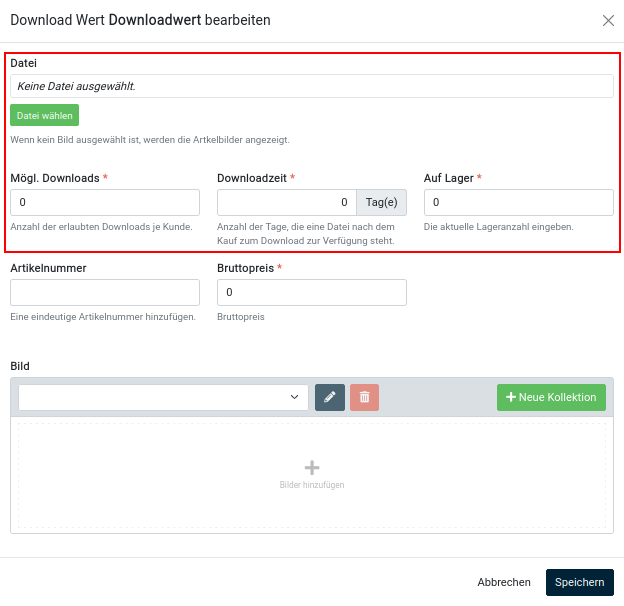
Task: Click the 'Keine Datei ausgewählt.' file field
Action: point(311,86)
